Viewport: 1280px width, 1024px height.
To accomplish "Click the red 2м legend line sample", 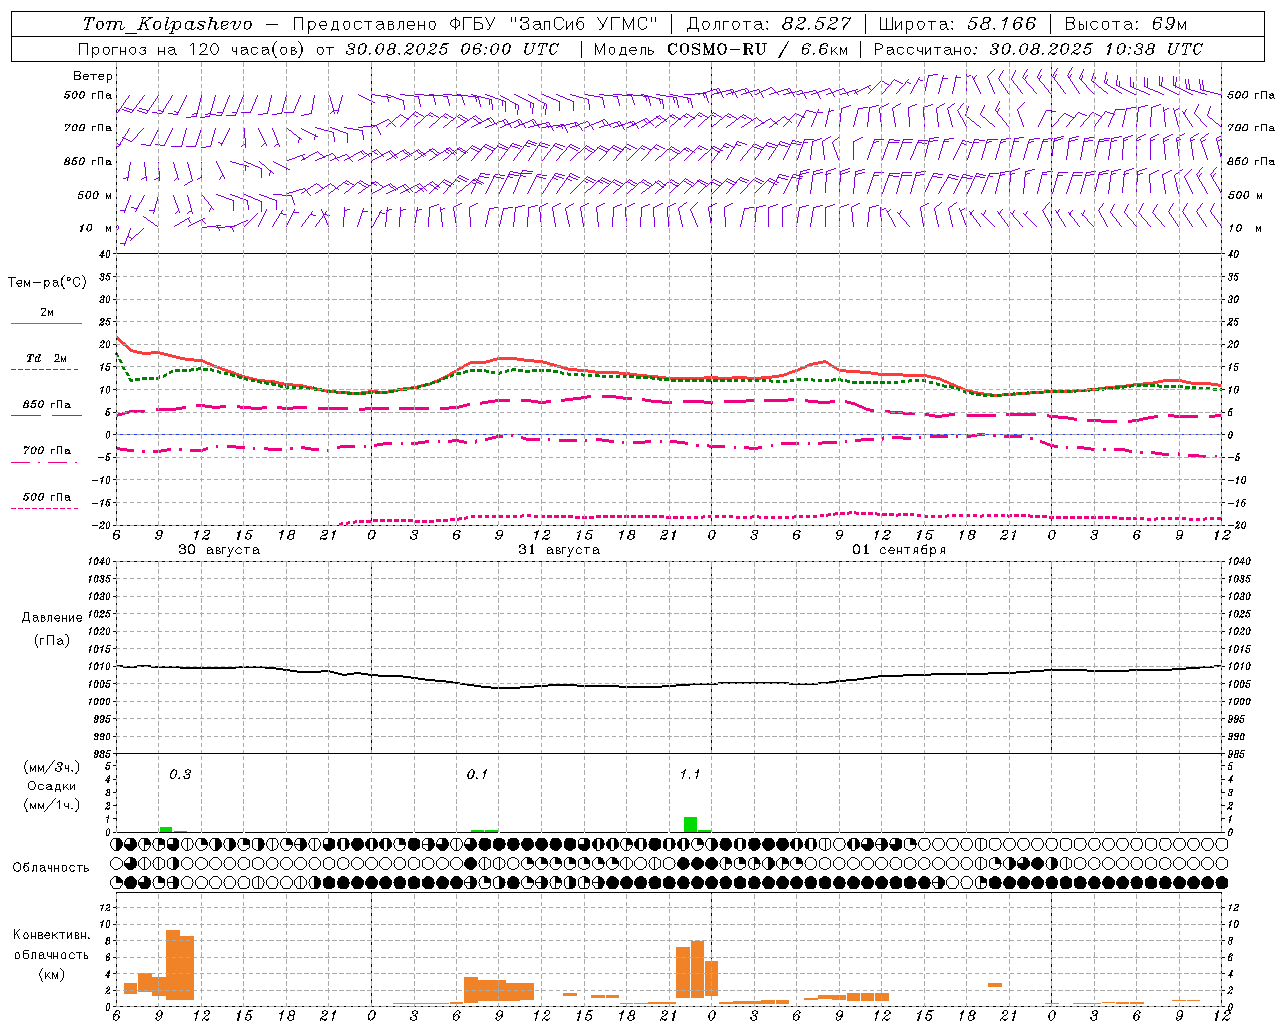I will (x=46, y=323).
